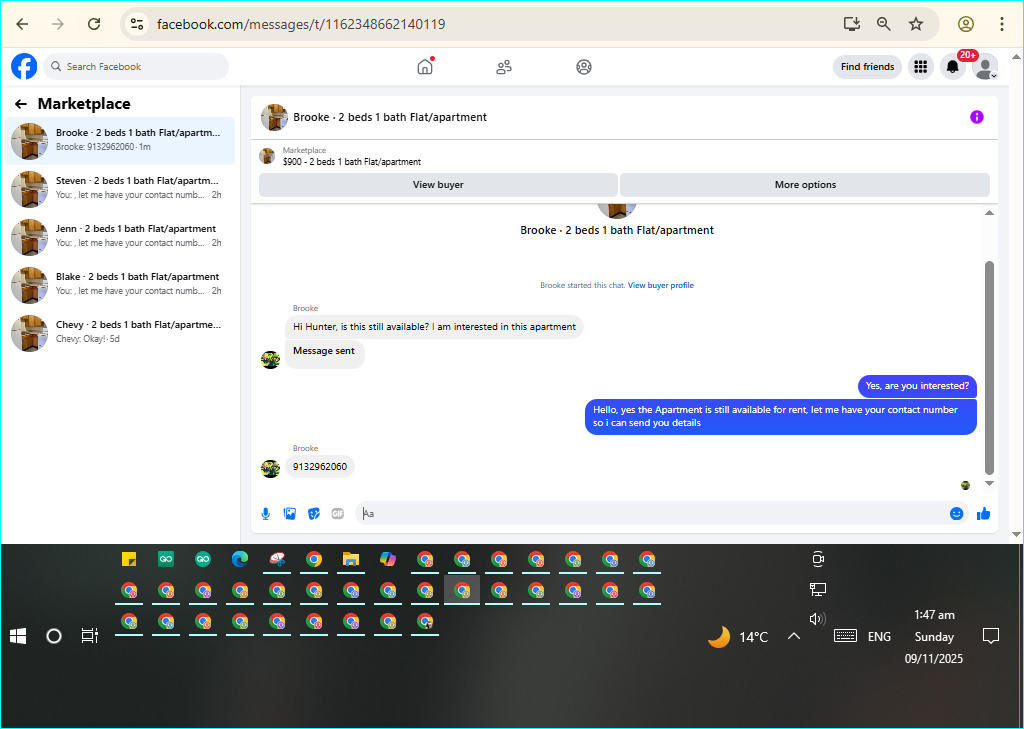Open the volume speaker tray icon
1024x729 pixels.
[817, 619]
